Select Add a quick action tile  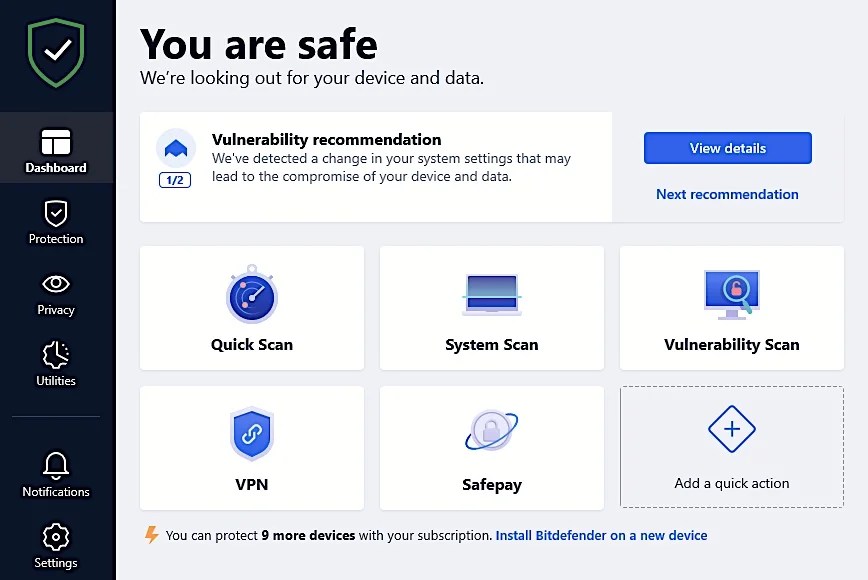731,447
